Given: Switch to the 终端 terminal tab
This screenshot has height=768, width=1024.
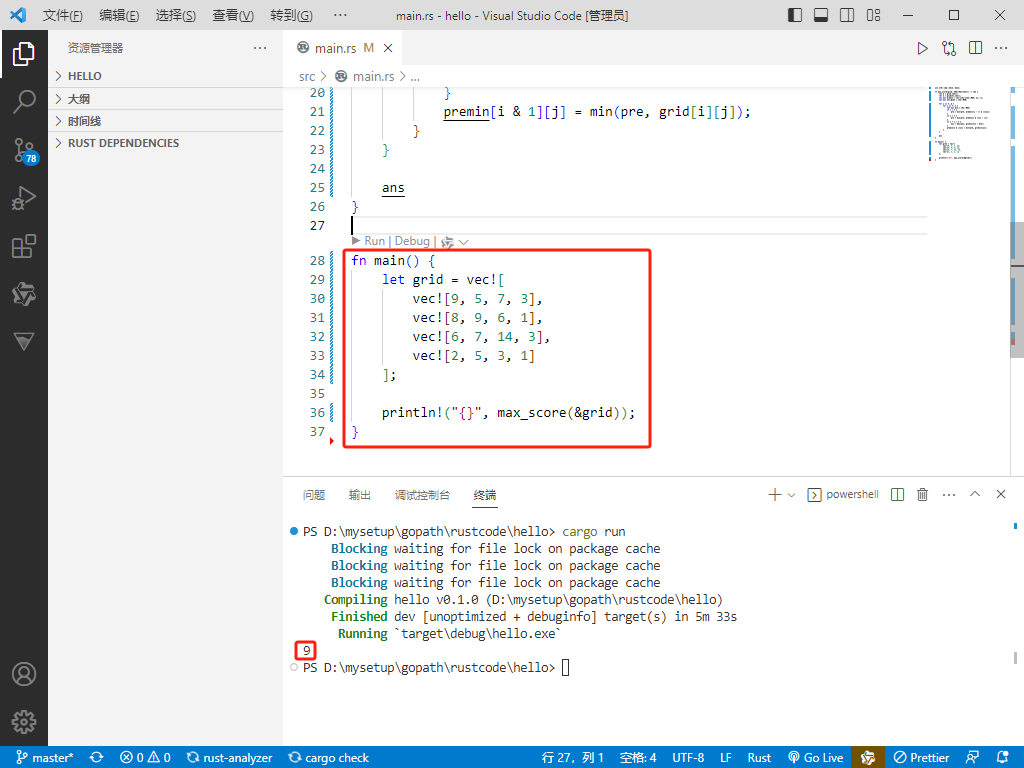Looking at the screenshot, I should [x=485, y=495].
